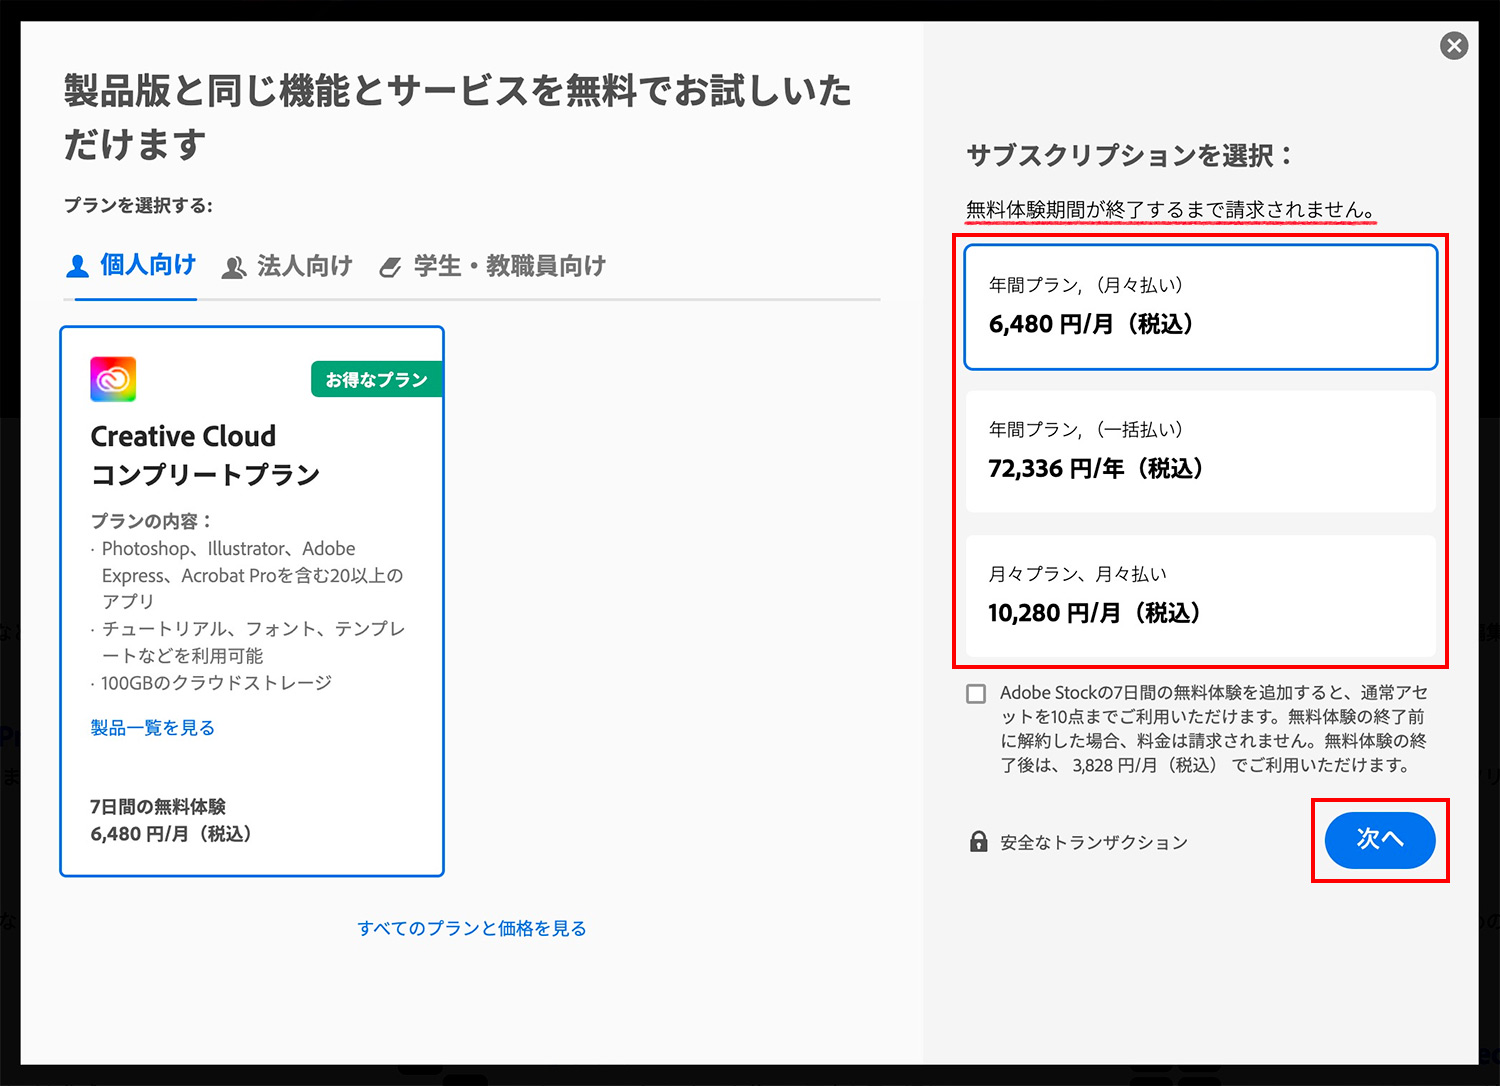Screen dimensions: 1500x1086
Task: Click the lock icon beside 安全なトランザクション
Action: coord(979,841)
